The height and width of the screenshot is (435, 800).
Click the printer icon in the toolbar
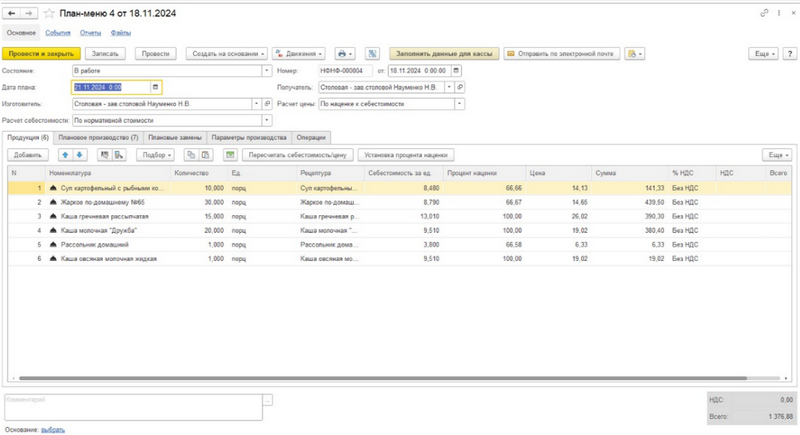point(342,53)
